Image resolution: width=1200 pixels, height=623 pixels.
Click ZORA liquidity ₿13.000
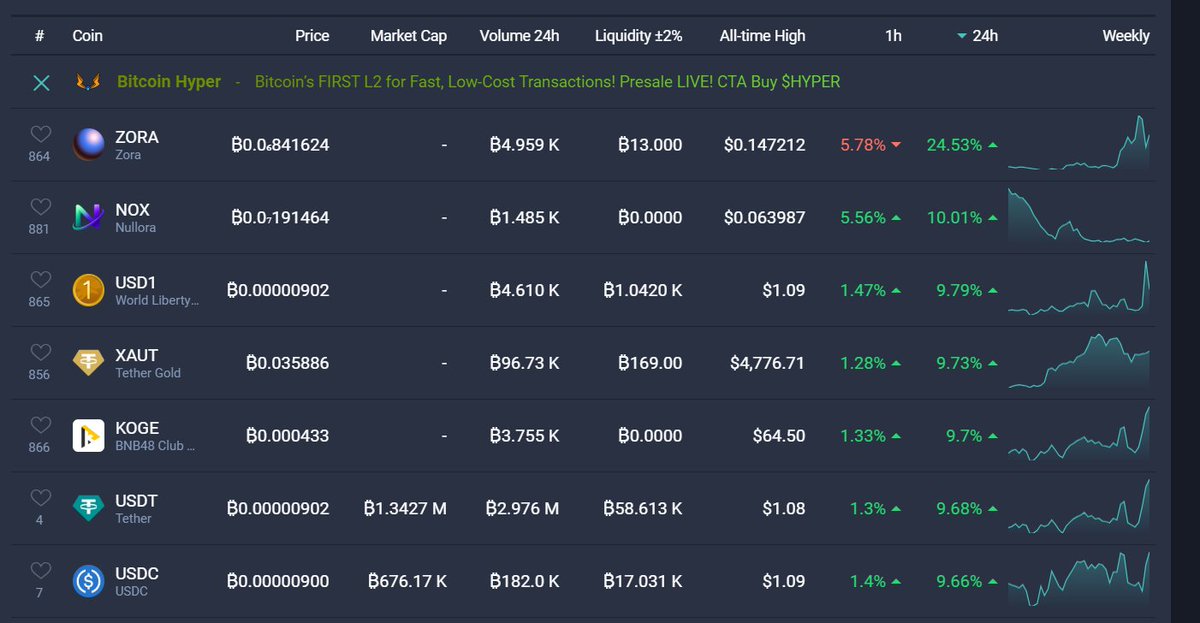650,145
